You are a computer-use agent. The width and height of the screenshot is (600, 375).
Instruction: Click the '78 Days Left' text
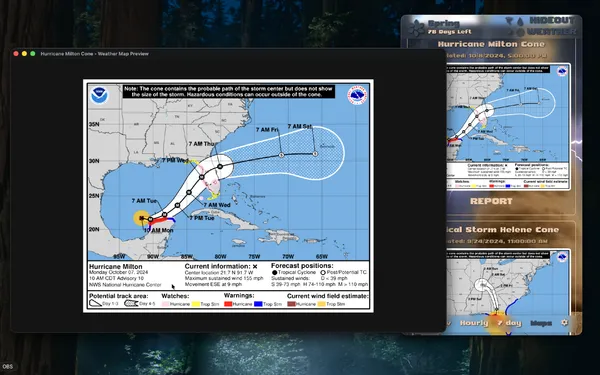coord(450,32)
